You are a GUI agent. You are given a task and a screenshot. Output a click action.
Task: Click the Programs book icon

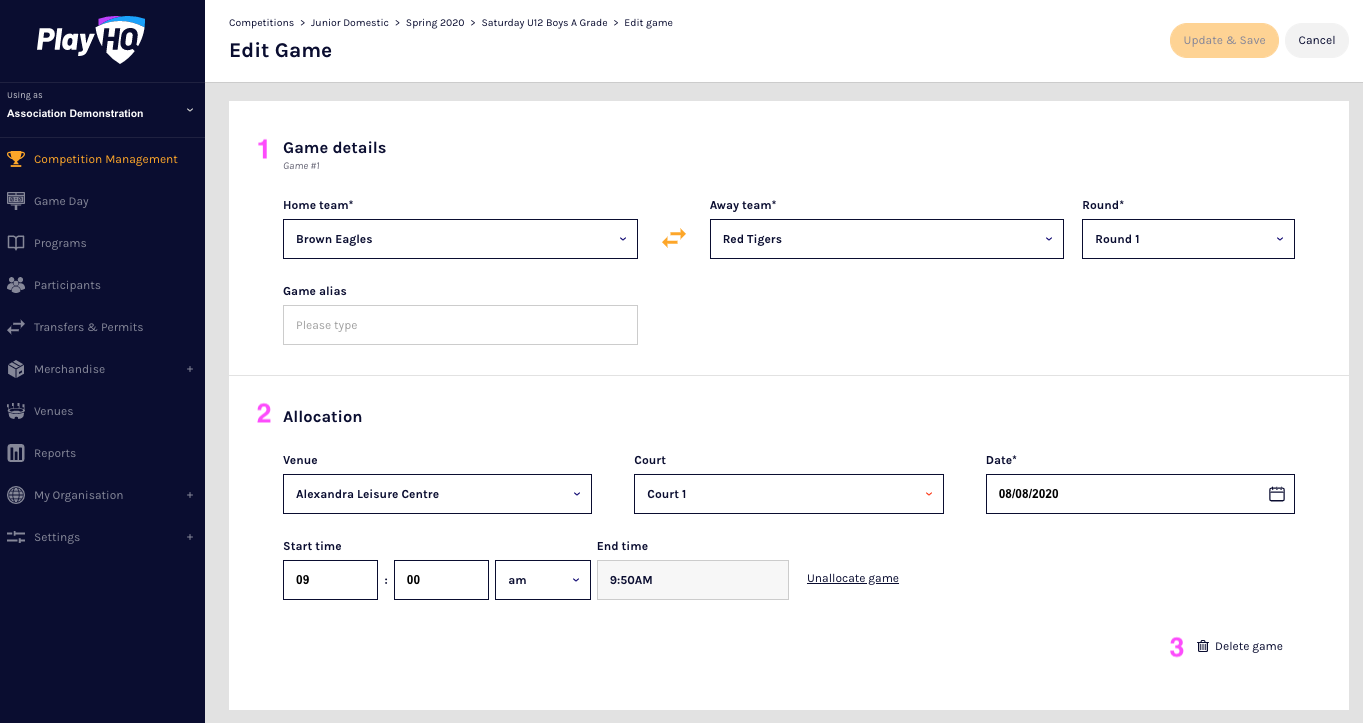15,243
